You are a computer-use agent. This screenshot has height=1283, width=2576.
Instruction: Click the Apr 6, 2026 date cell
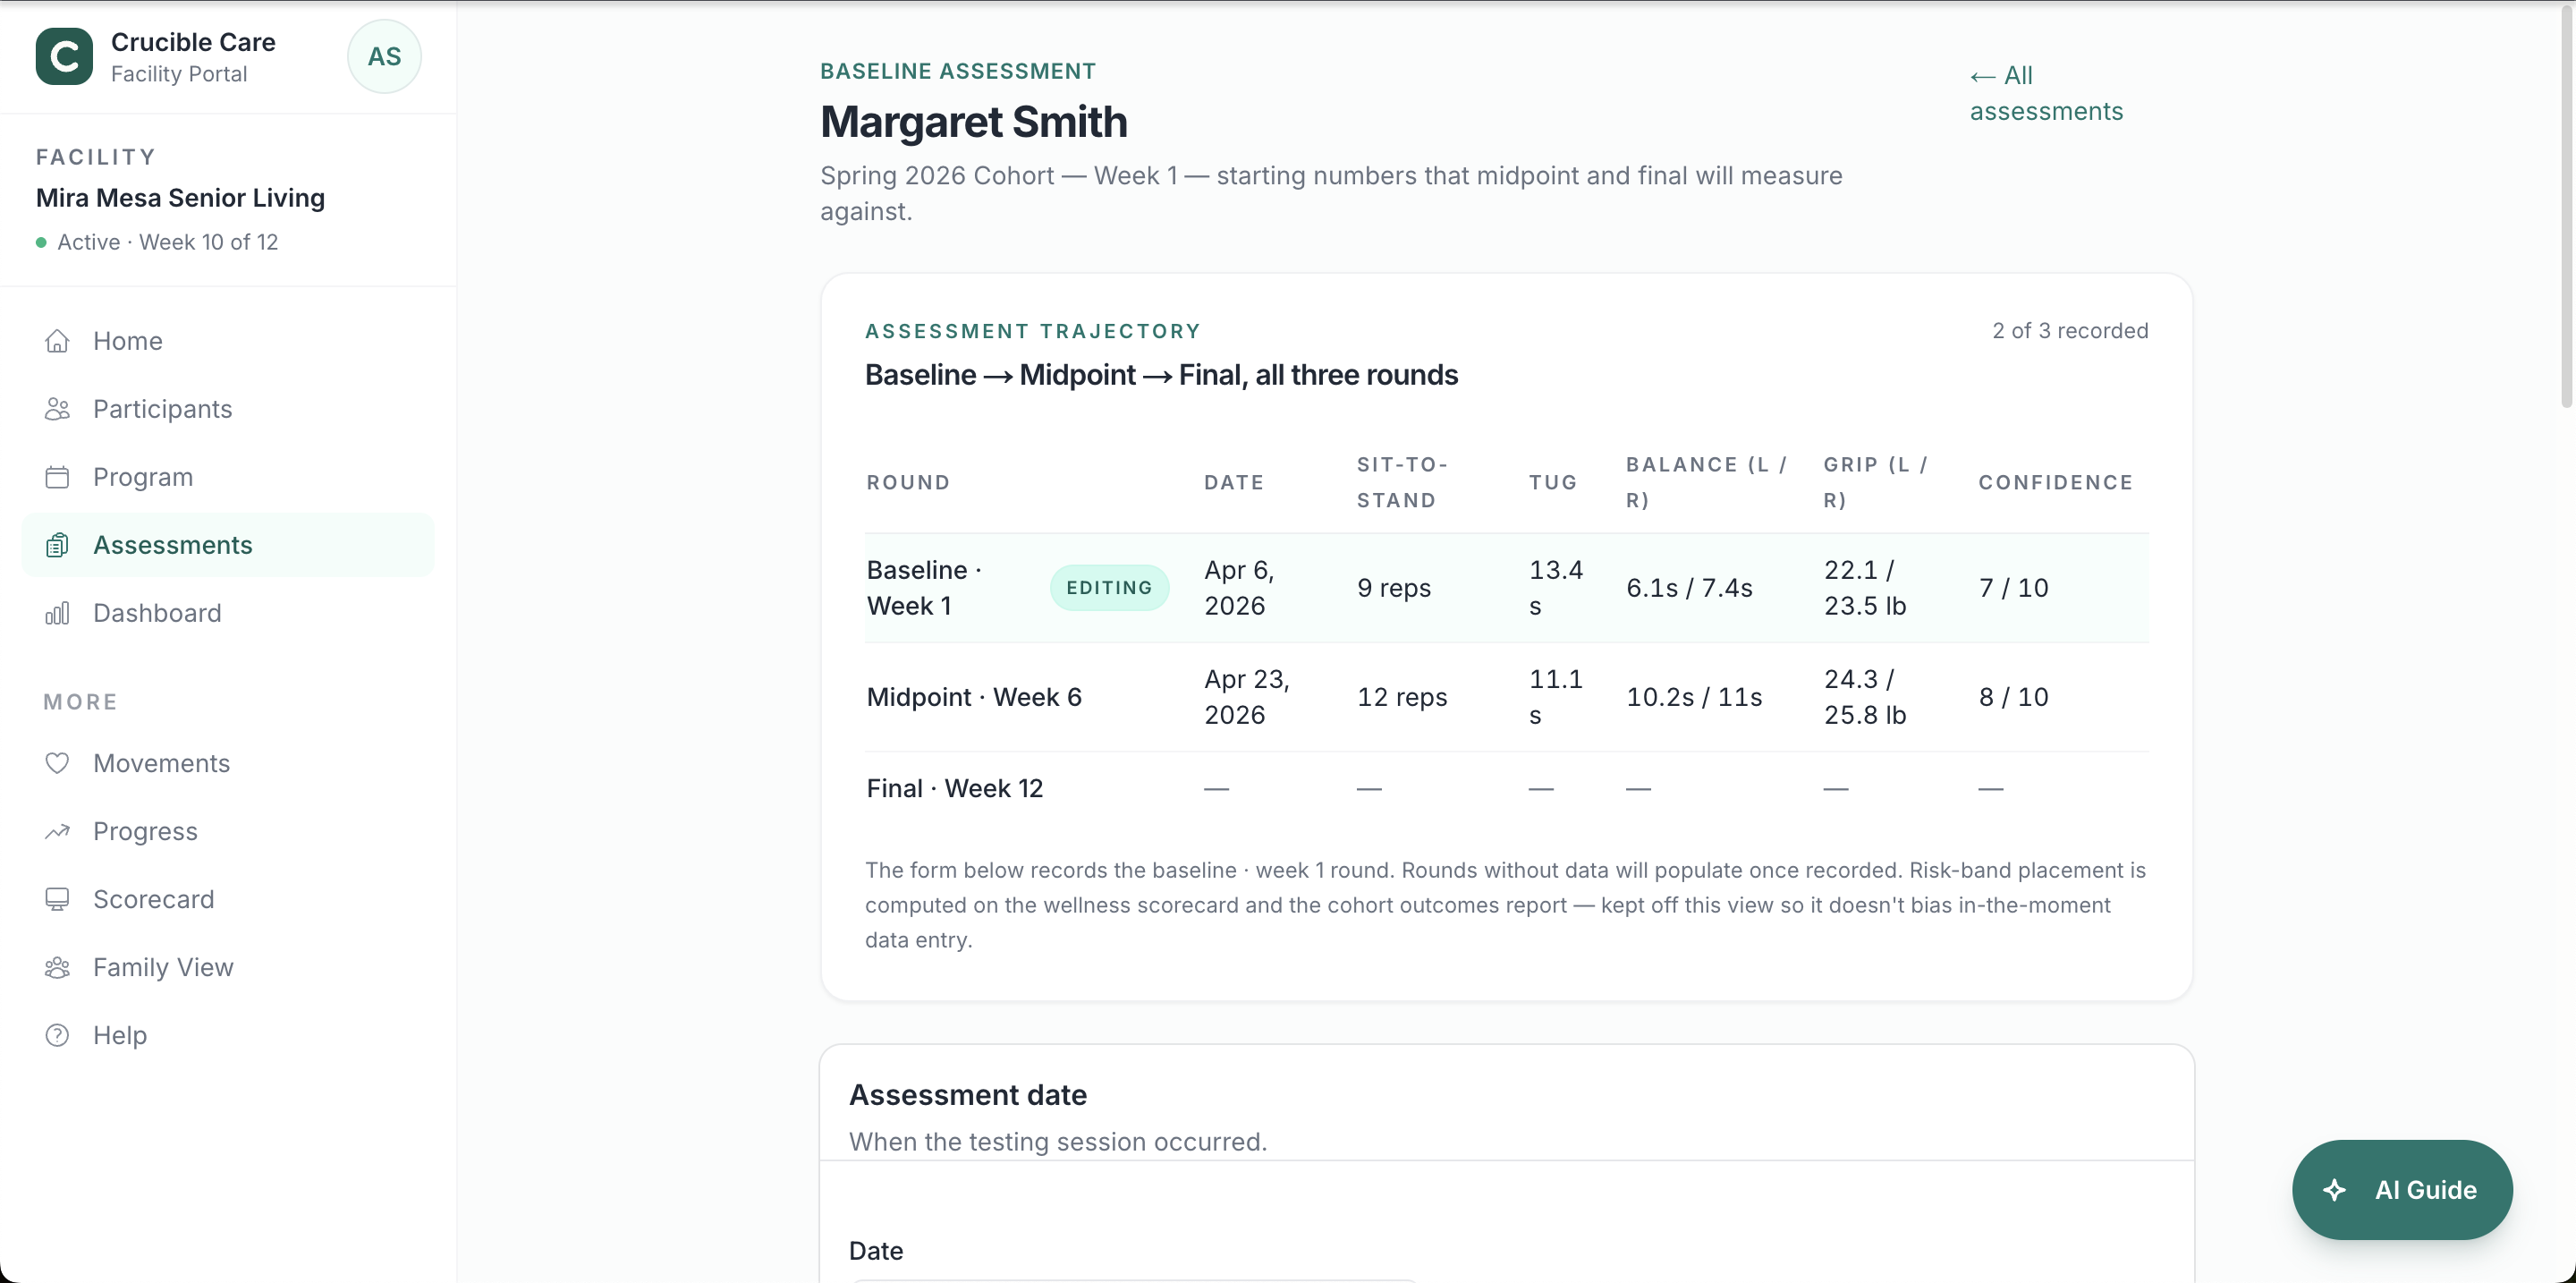pos(1239,588)
